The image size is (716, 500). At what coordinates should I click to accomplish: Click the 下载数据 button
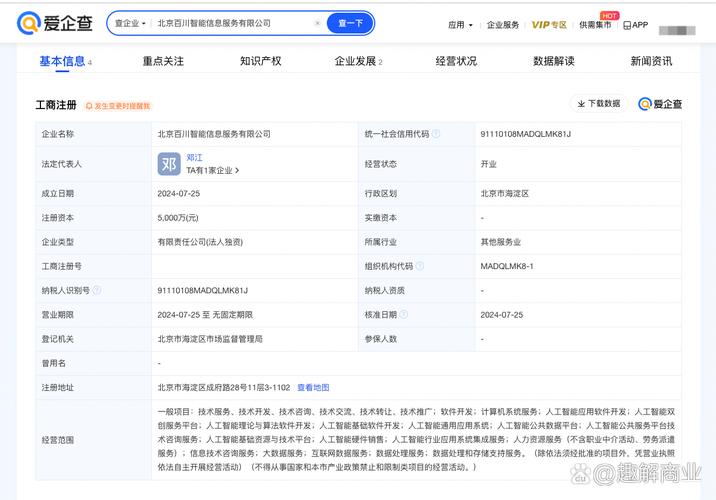599,104
